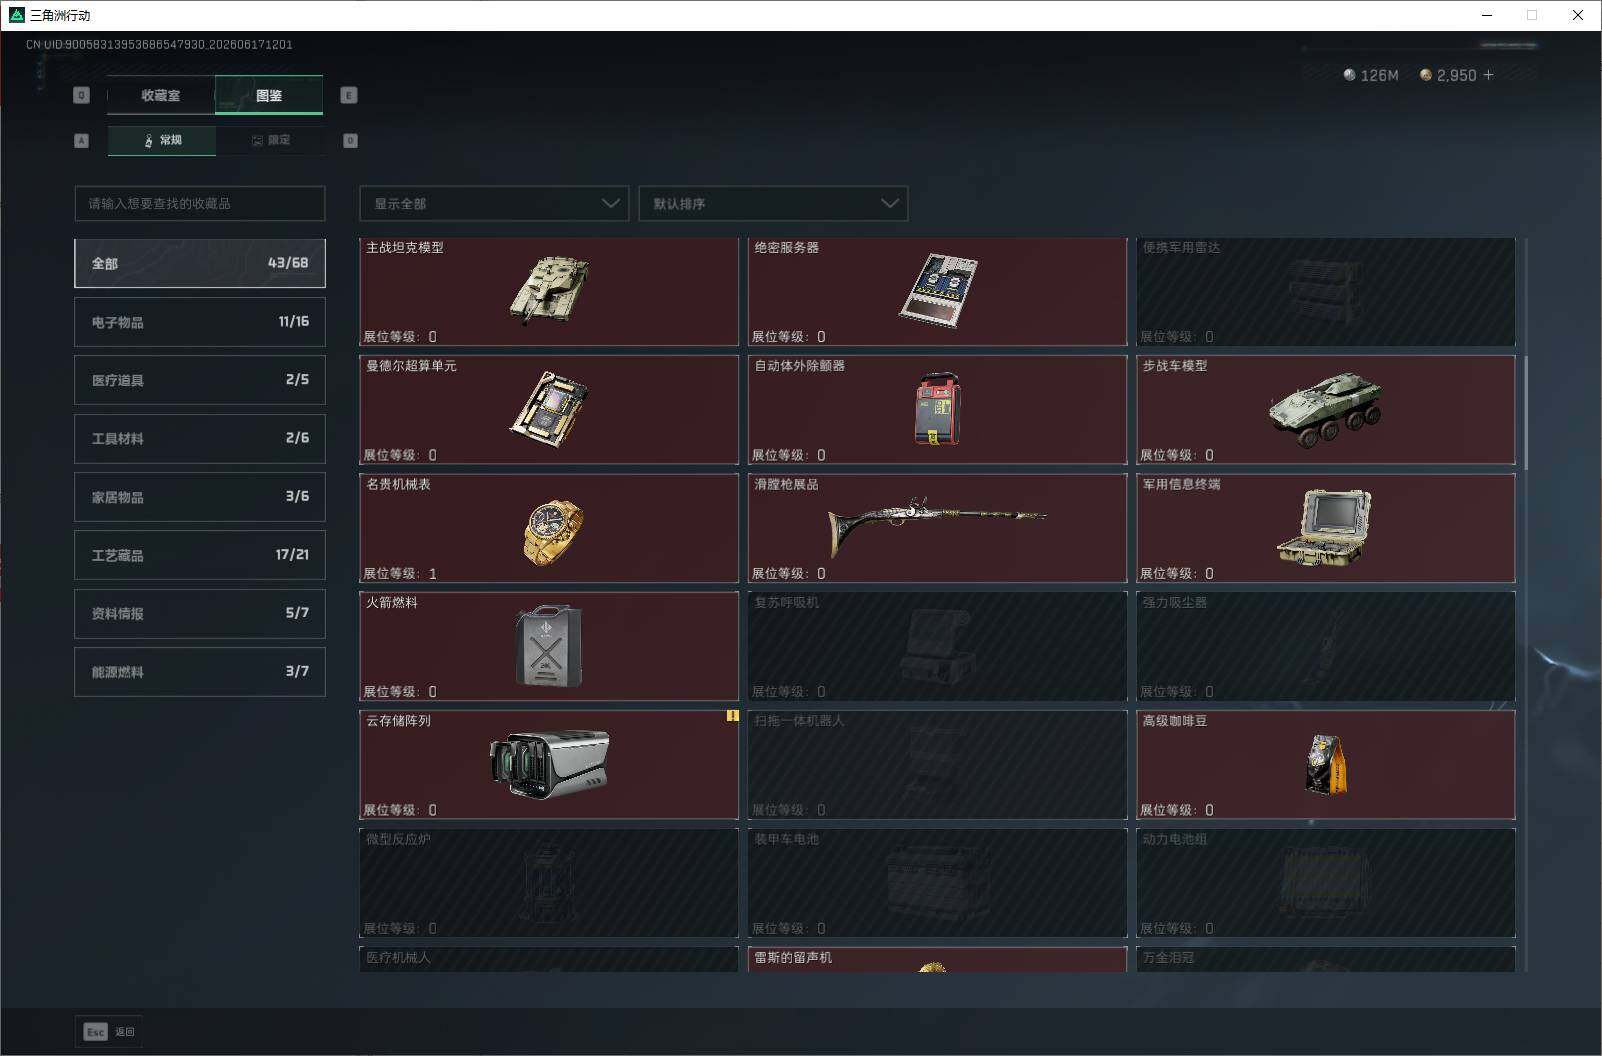Open the 收藏室 tab
The height and width of the screenshot is (1056, 1602).
click(161, 95)
